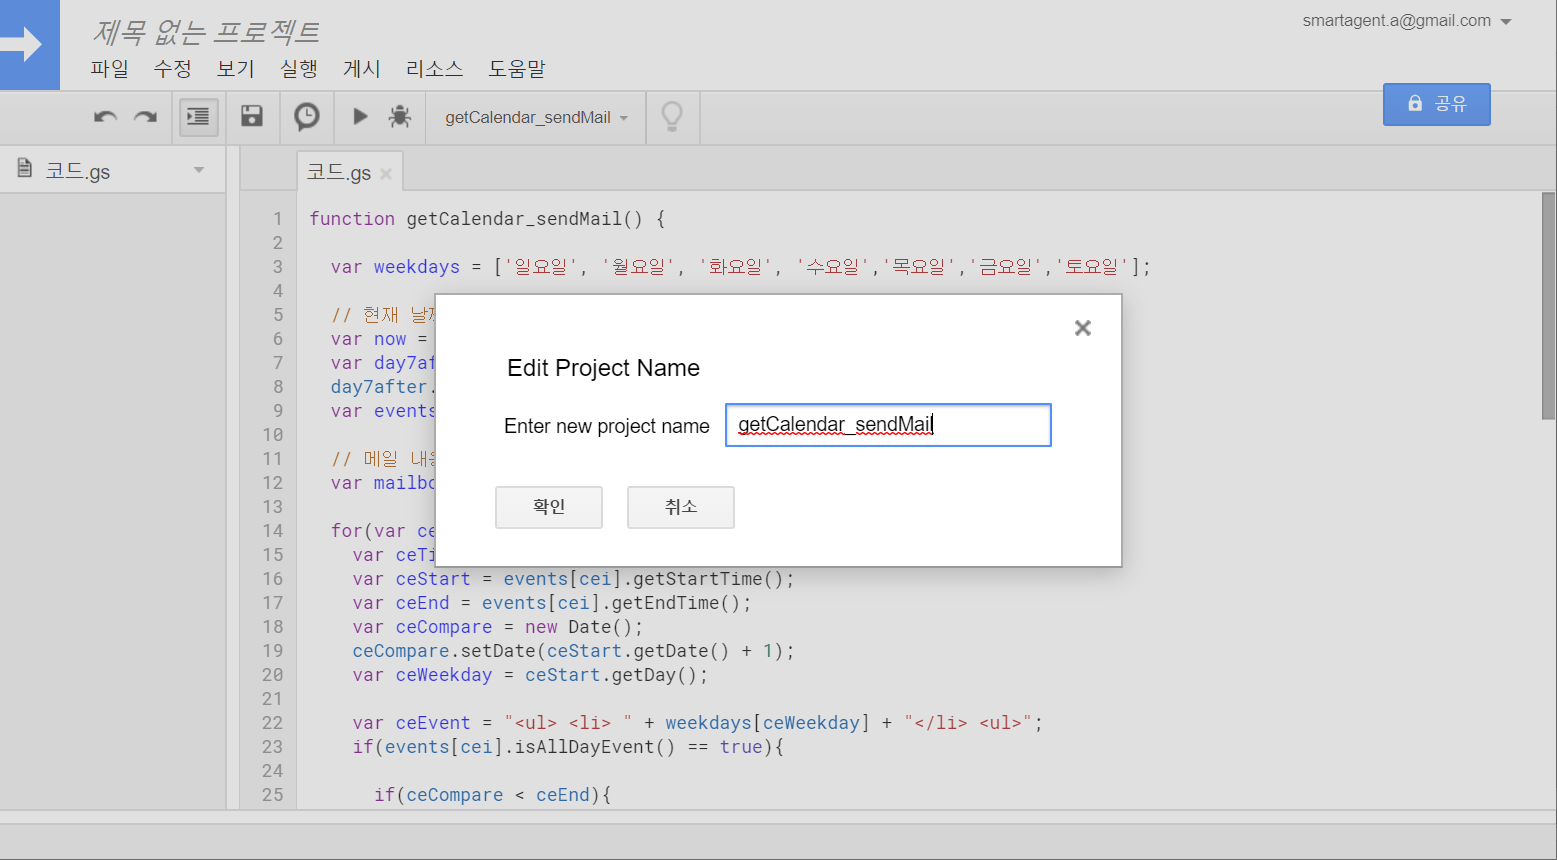Screen dimensions: 1557x860
Task: Click the blue arrow Apps Script logo
Action: pyautogui.click(x=26, y=44)
